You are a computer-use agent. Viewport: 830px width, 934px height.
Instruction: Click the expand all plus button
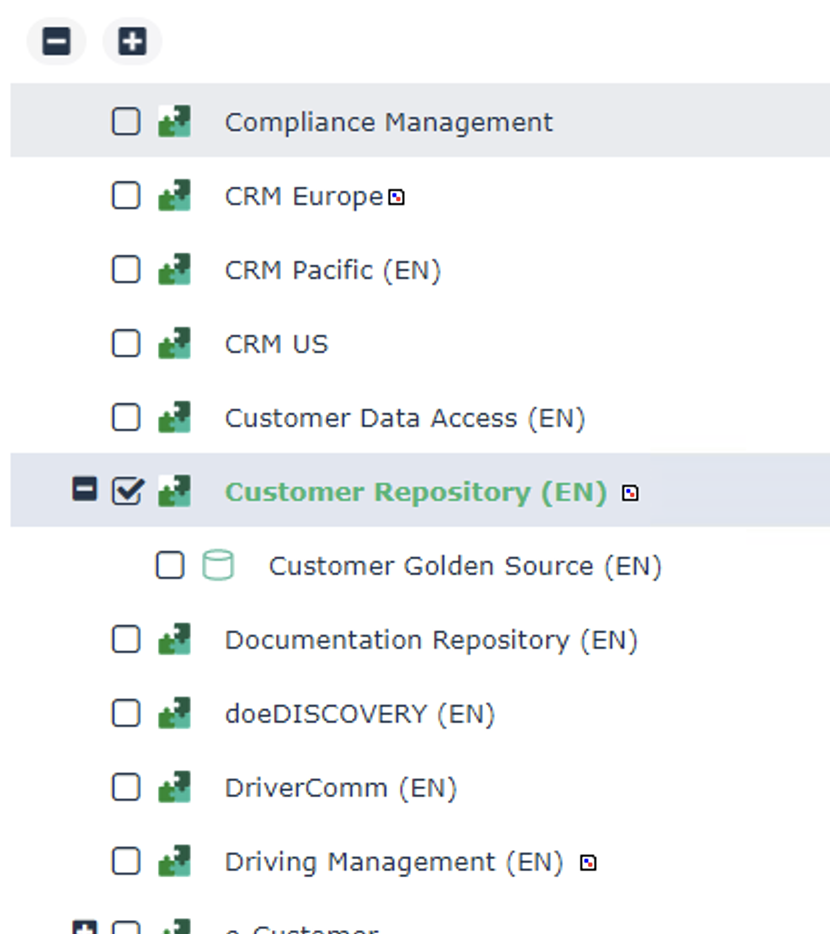coord(132,42)
